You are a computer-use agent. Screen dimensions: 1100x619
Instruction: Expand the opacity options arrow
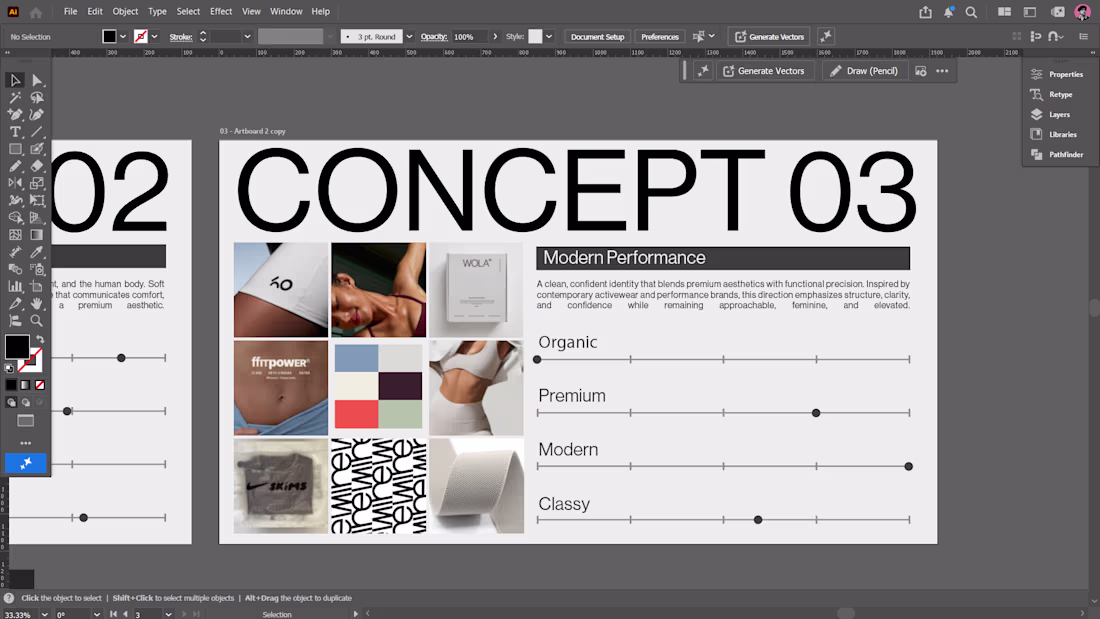[x=495, y=36]
